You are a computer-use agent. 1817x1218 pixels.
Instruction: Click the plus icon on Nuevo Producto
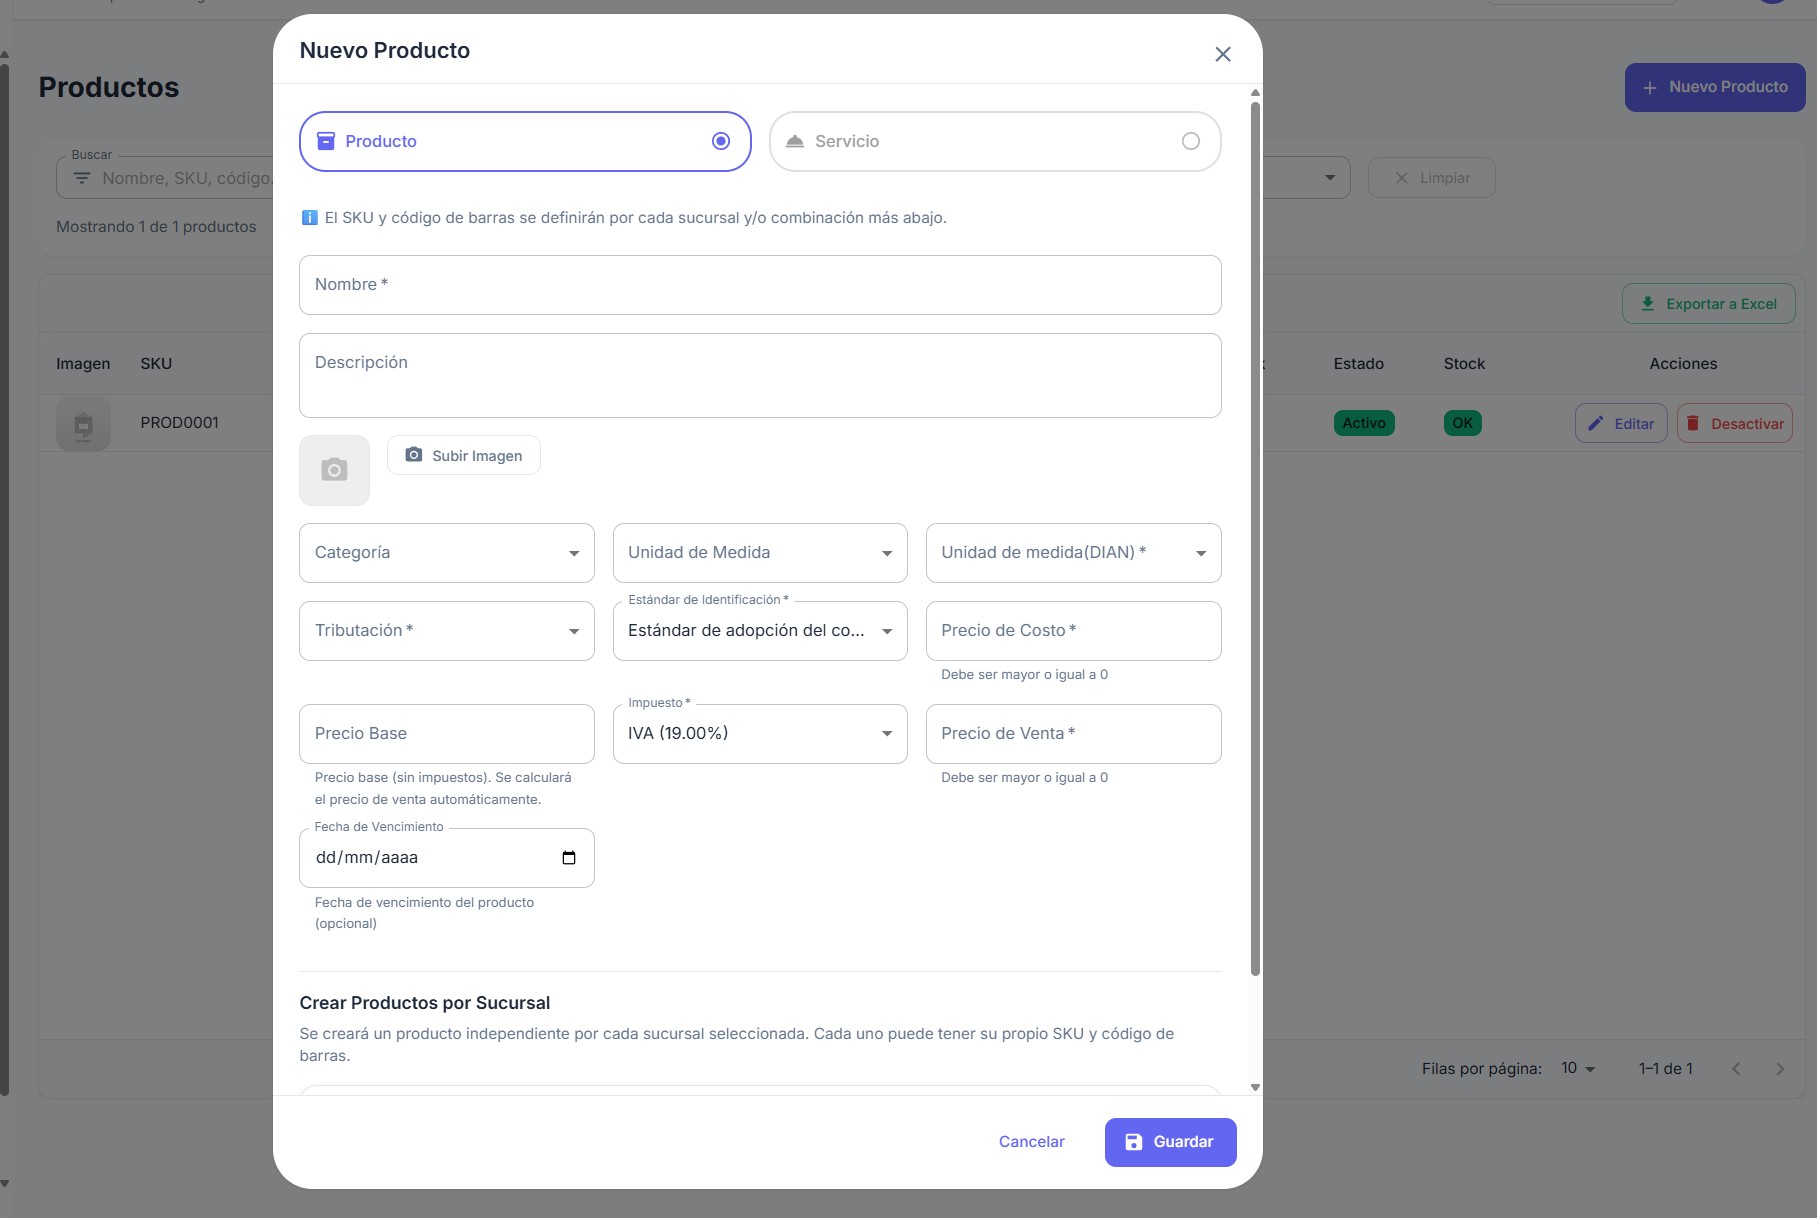click(1650, 87)
